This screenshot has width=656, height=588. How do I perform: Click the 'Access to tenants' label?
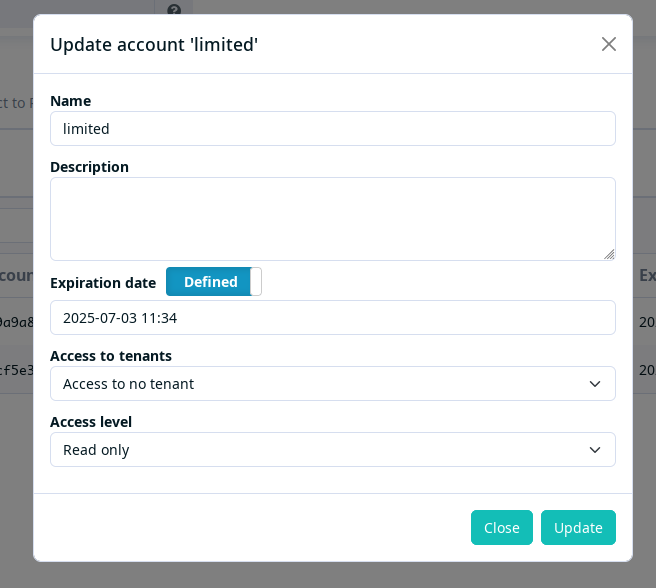click(x=111, y=356)
